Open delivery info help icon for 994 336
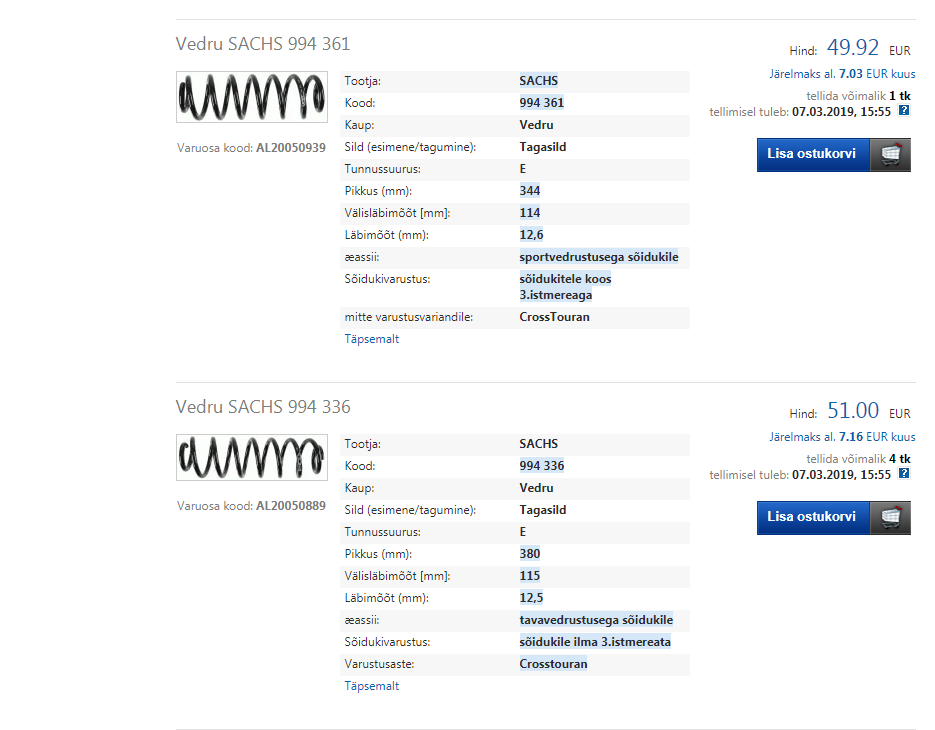Viewport: 935px width, 730px height. (x=904, y=474)
